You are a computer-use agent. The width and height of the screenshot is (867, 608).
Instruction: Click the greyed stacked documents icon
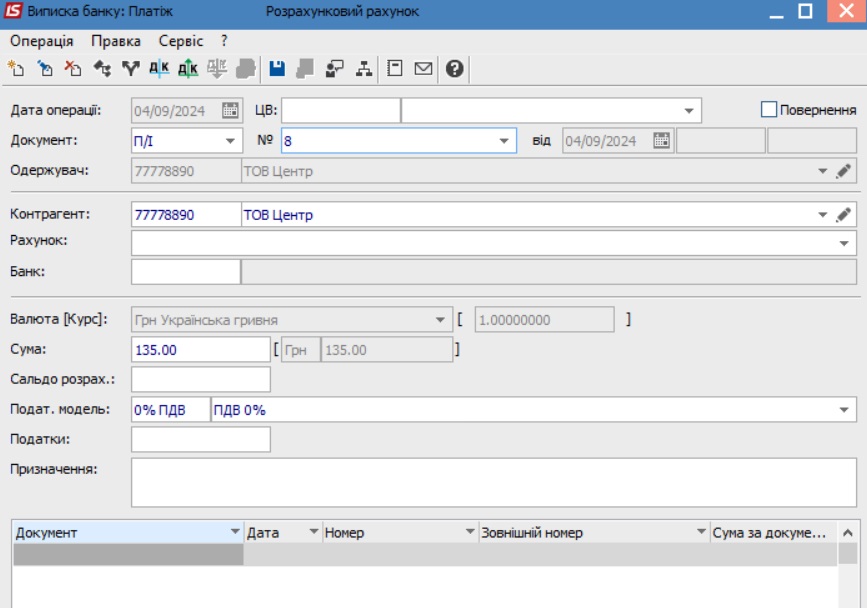pos(246,69)
